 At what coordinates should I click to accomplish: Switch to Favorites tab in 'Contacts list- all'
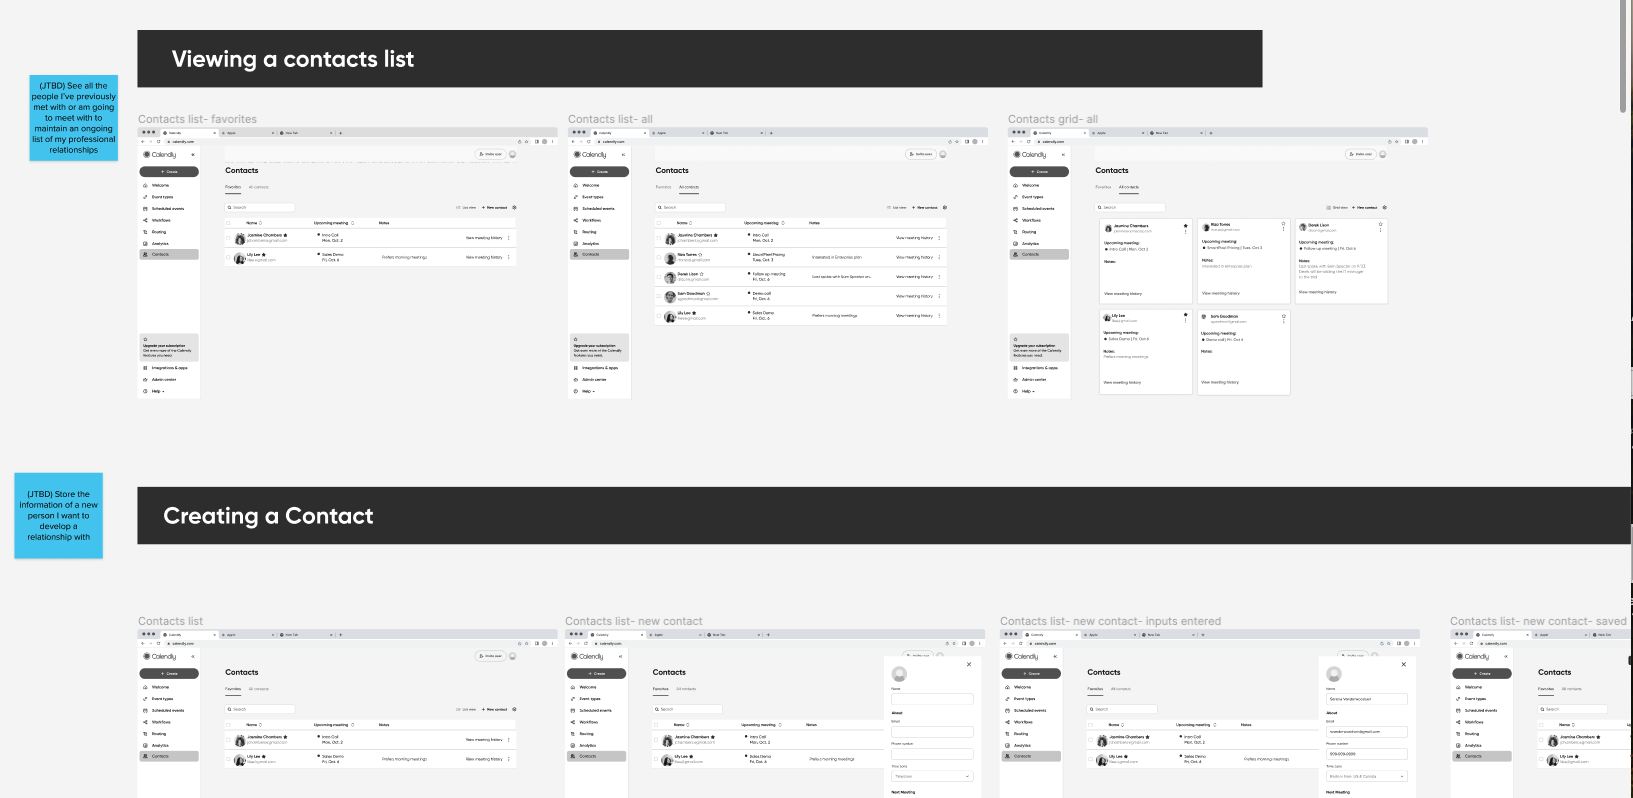pyautogui.click(x=663, y=187)
